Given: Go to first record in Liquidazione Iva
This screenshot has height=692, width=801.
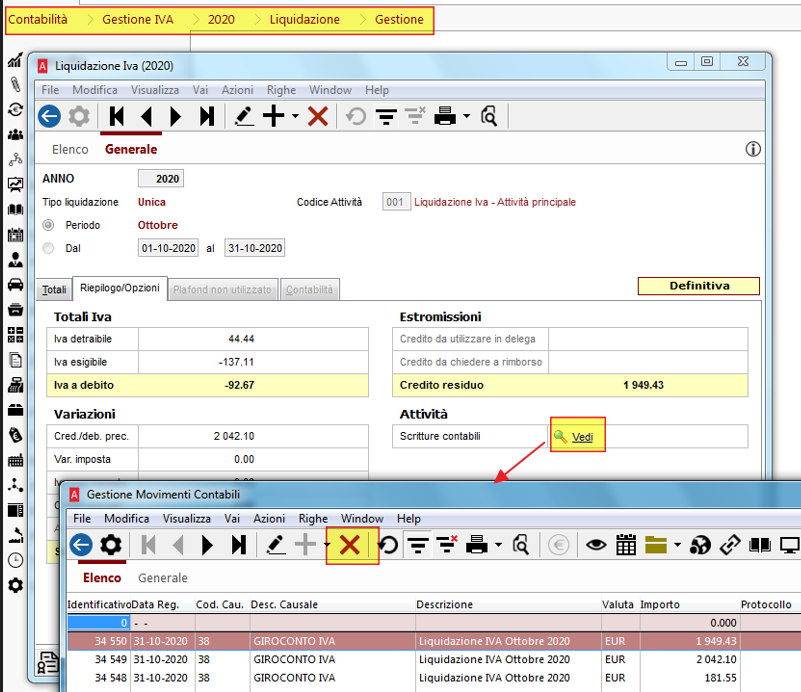Looking at the screenshot, I should tap(117, 116).
